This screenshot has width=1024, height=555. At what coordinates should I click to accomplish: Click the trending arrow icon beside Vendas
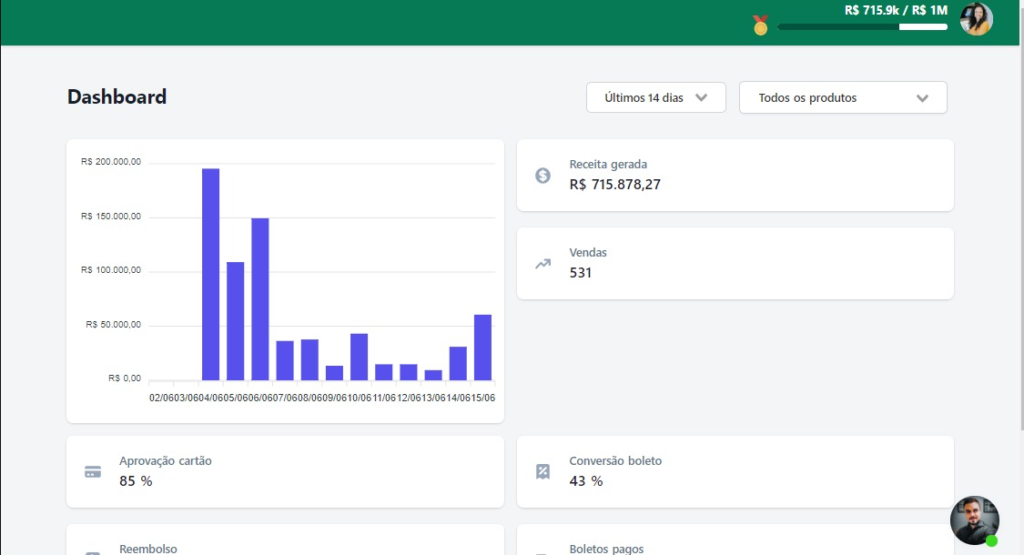pos(543,264)
